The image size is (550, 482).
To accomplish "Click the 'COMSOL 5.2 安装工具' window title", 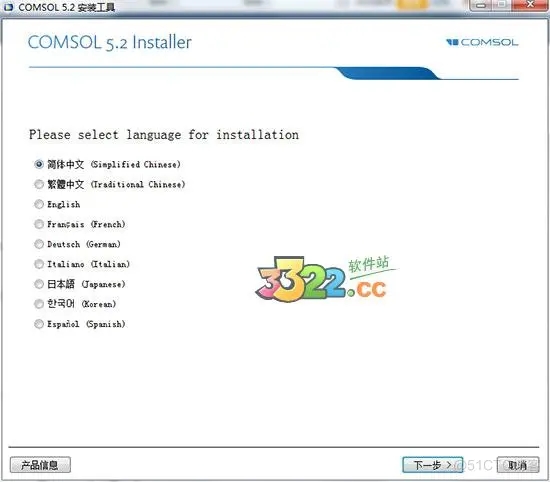I will (67, 7).
